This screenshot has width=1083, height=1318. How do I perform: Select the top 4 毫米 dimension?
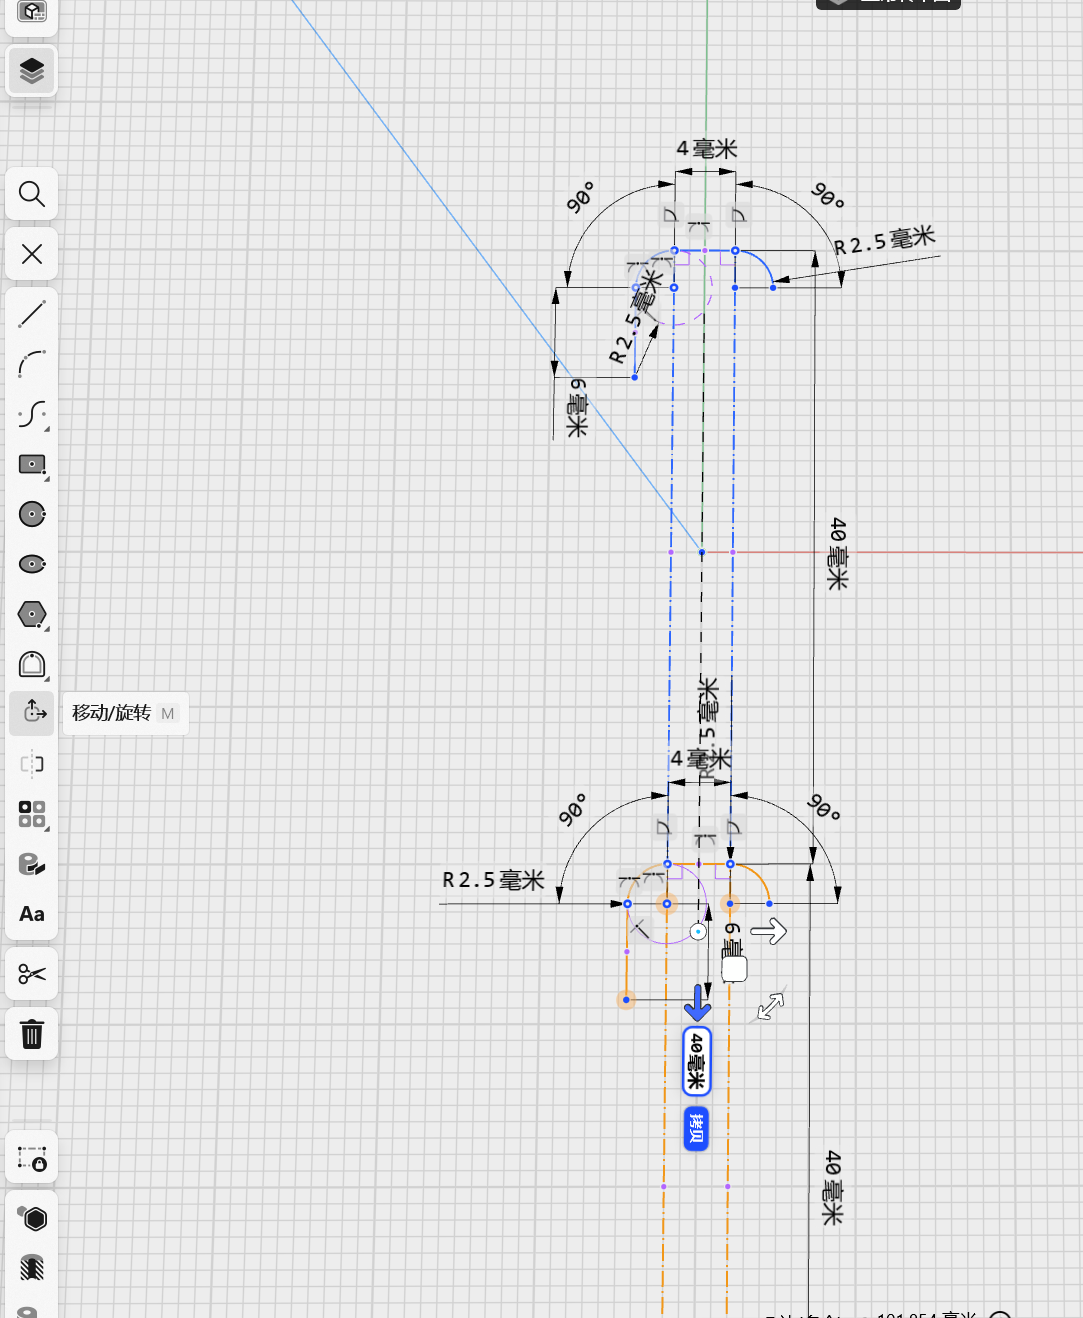coord(707,149)
